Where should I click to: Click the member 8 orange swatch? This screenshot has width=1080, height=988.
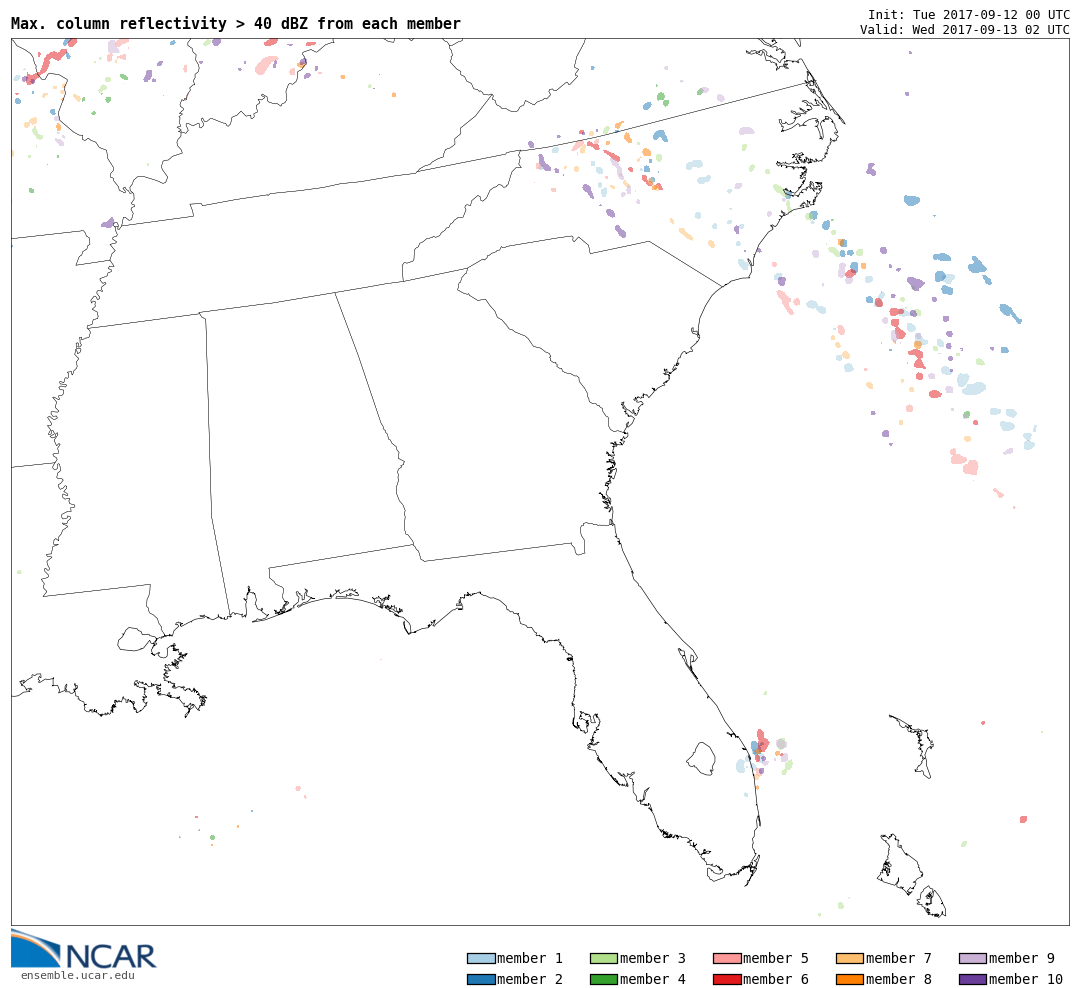click(x=850, y=979)
